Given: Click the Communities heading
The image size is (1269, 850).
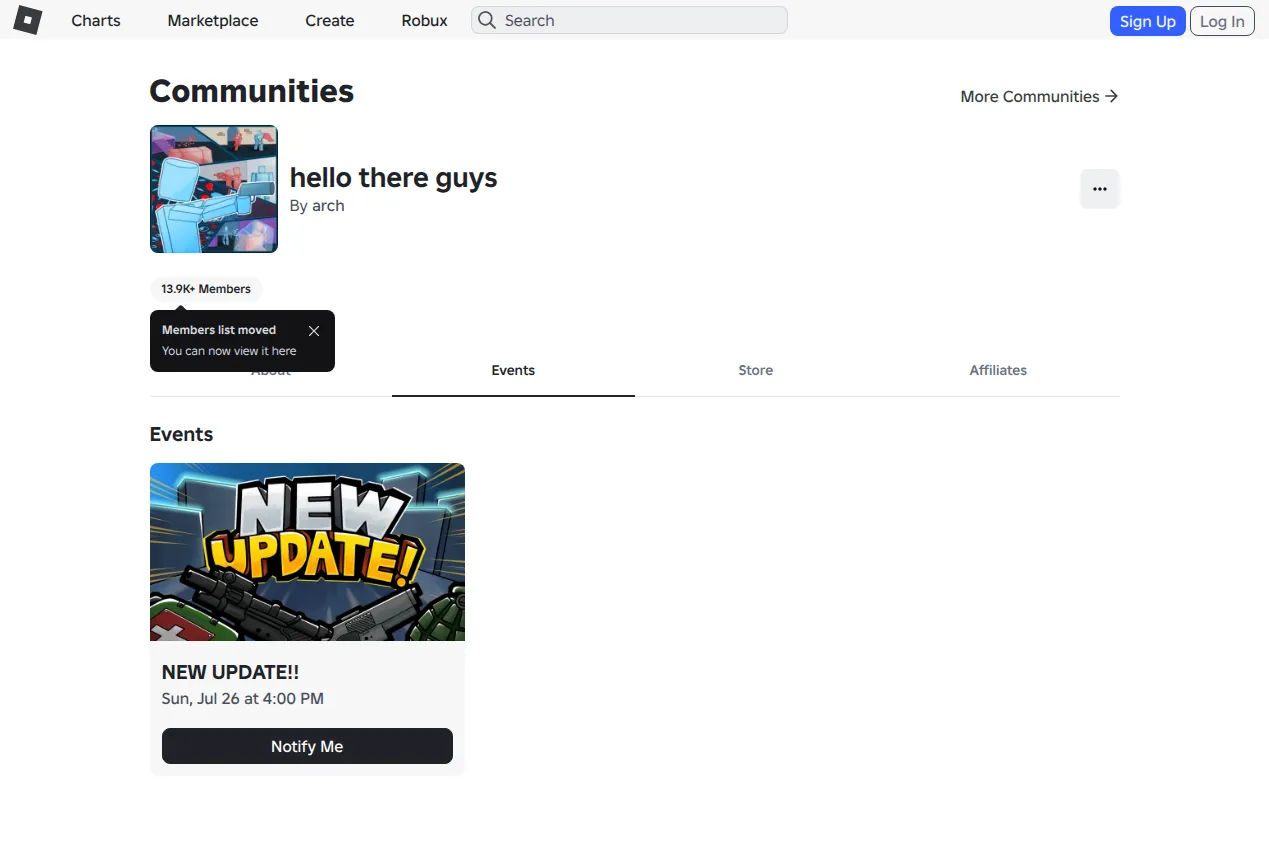Looking at the screenshot, I should (252, 91).
